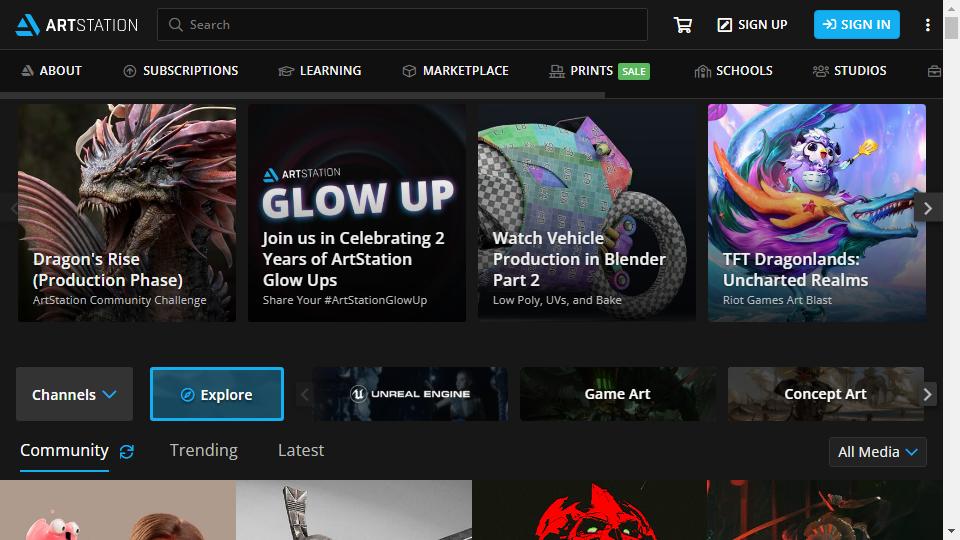
Task: Open the ArtStation Glow Up banner
Action: click(x=357, y=213)
